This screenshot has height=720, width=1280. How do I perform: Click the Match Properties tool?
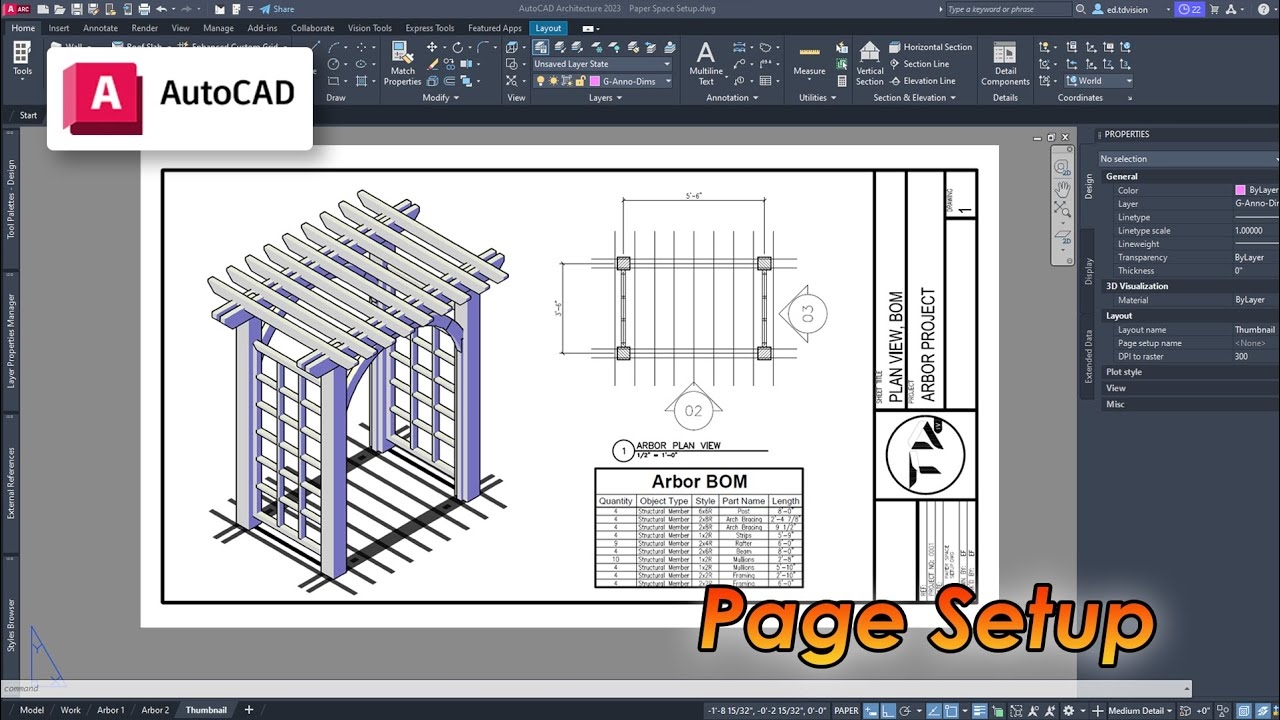(x=402, y=63)
